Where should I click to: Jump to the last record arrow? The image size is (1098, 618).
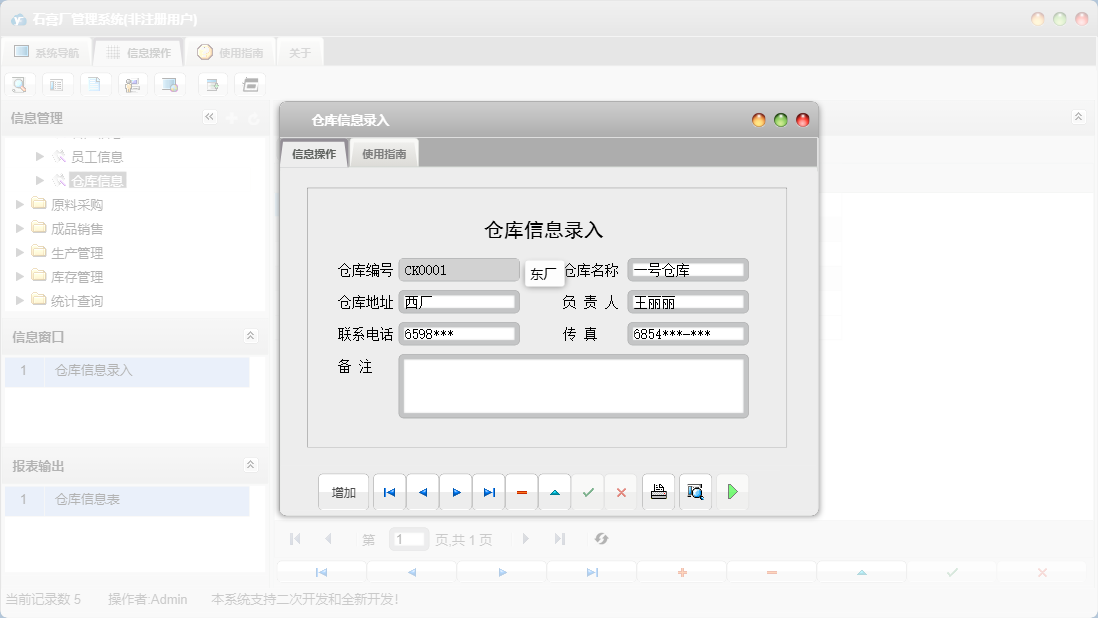(488, 491)
